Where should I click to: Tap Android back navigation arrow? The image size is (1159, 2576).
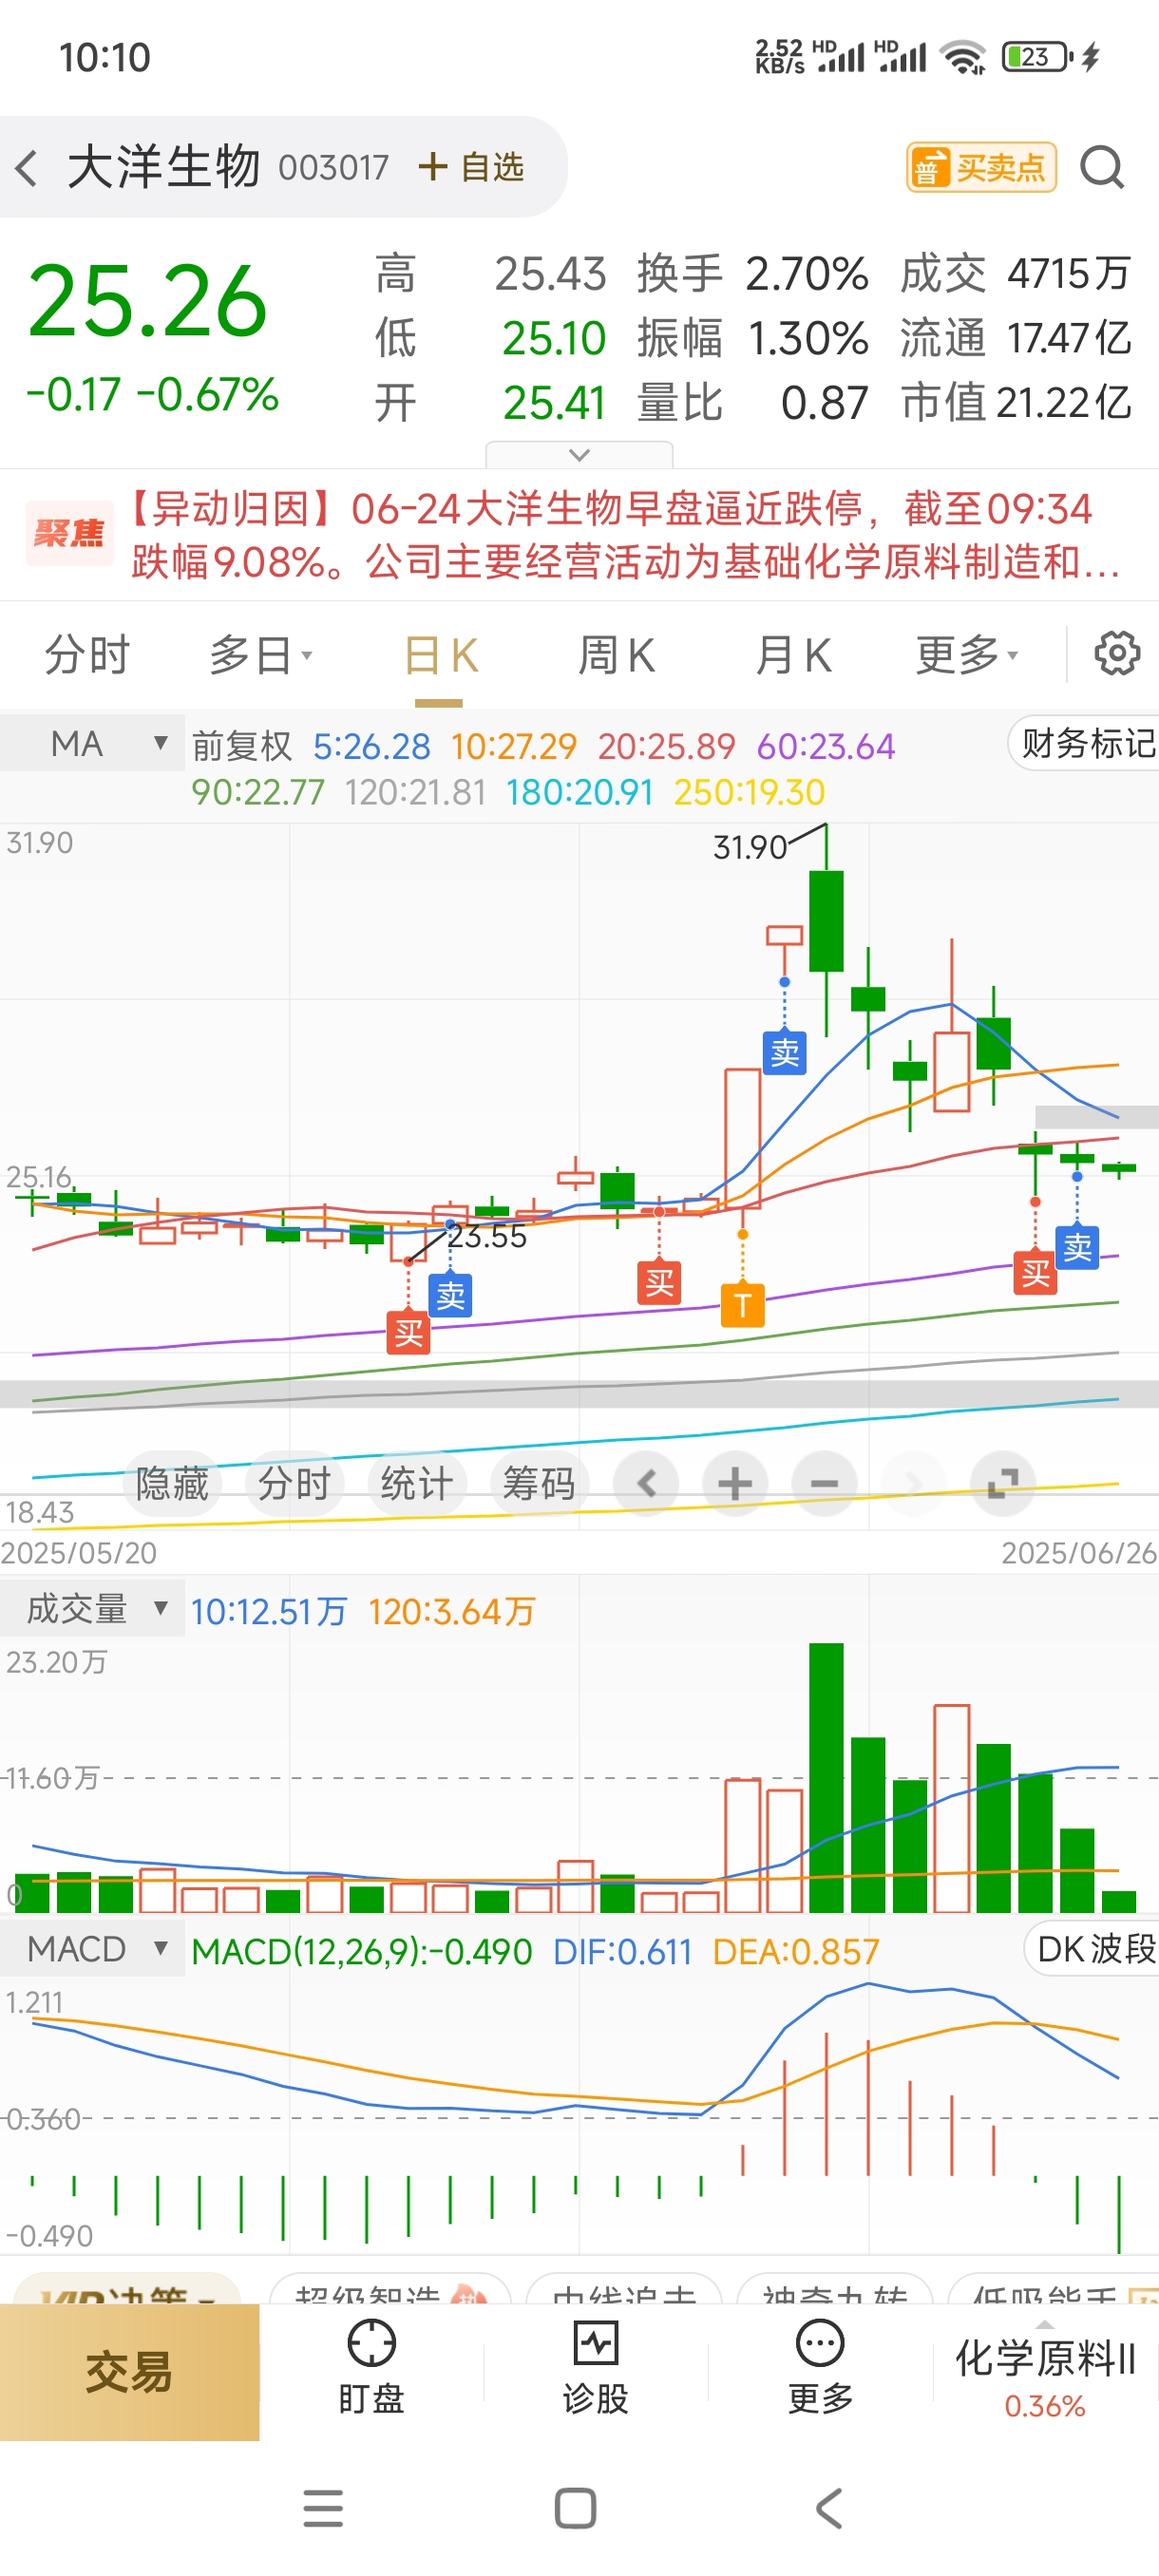[x=829, y=2508]
